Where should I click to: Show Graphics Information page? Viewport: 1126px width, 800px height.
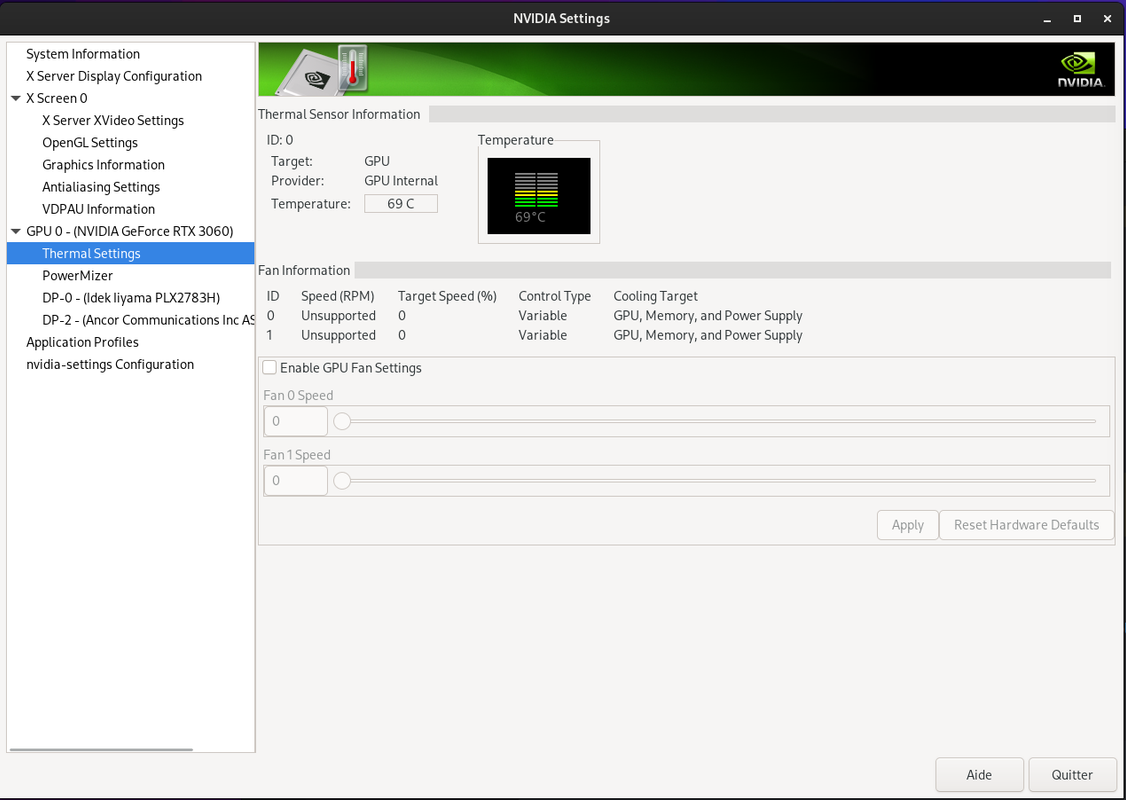103,165
